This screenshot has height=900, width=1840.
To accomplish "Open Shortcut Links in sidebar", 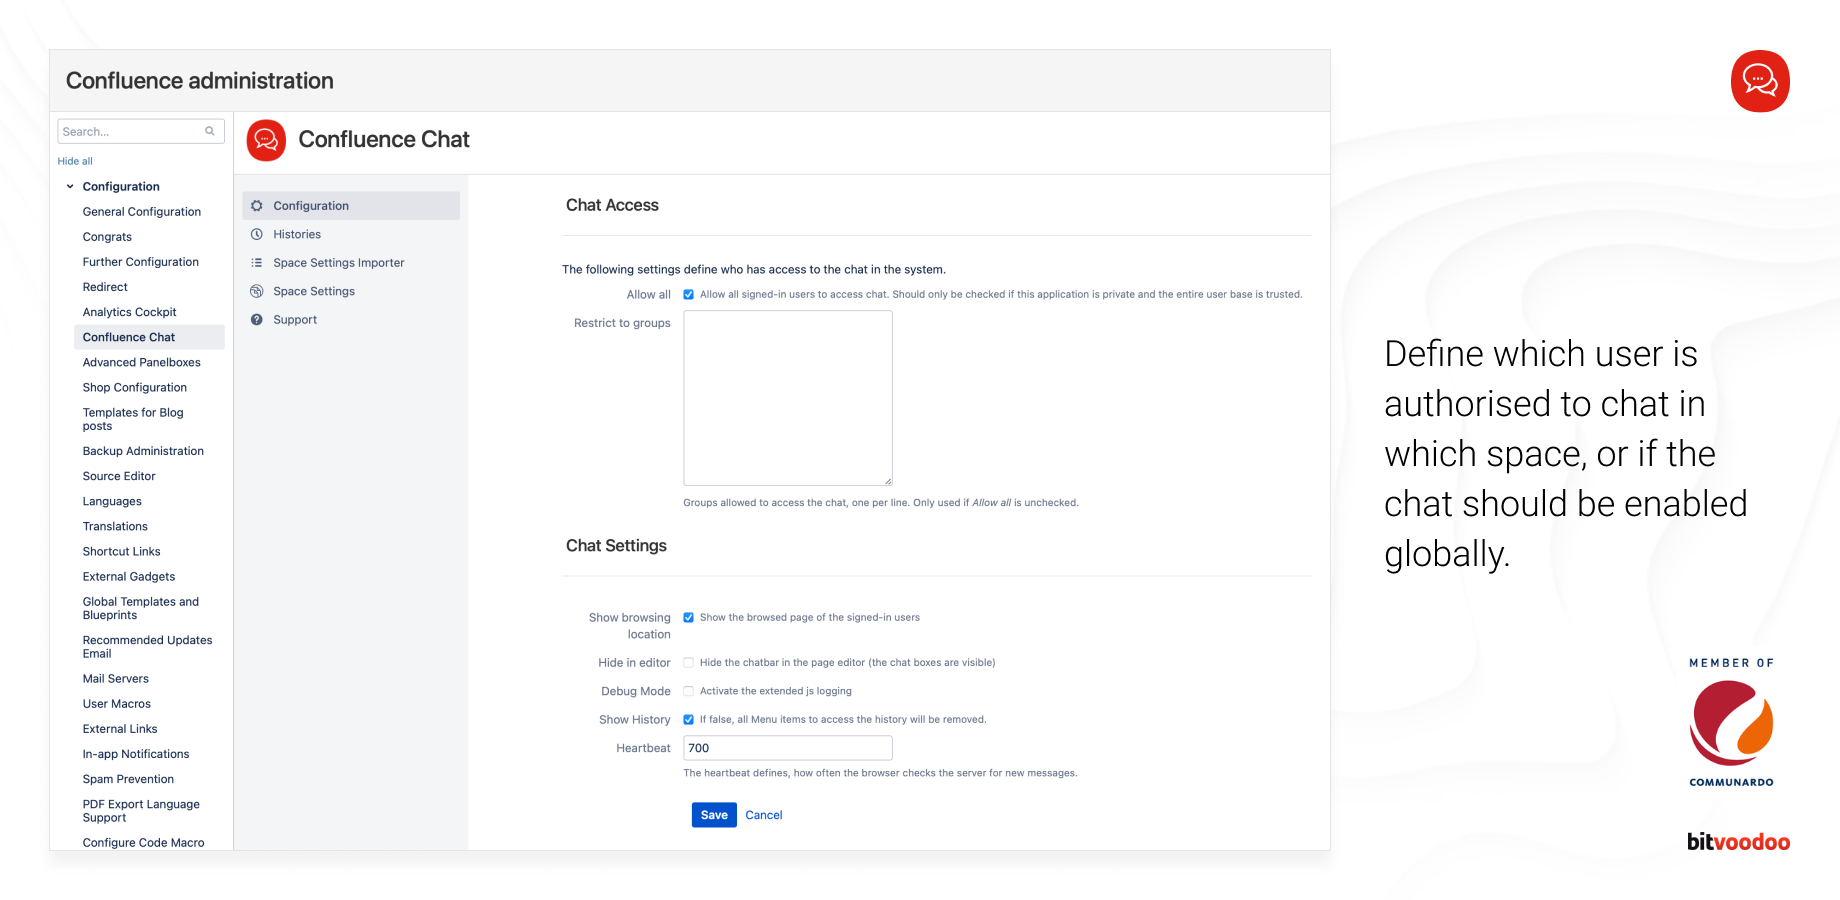I will click(121, 551).
